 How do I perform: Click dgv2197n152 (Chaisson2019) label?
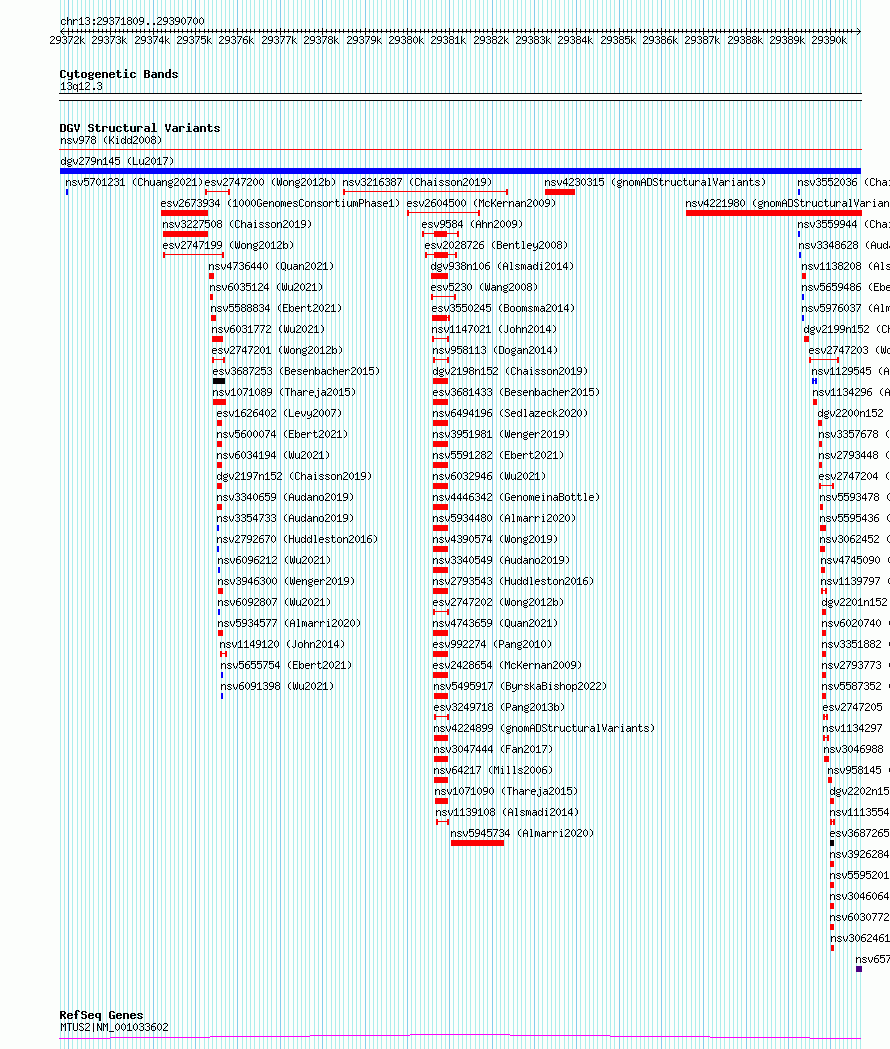click(x=294, y=476)
